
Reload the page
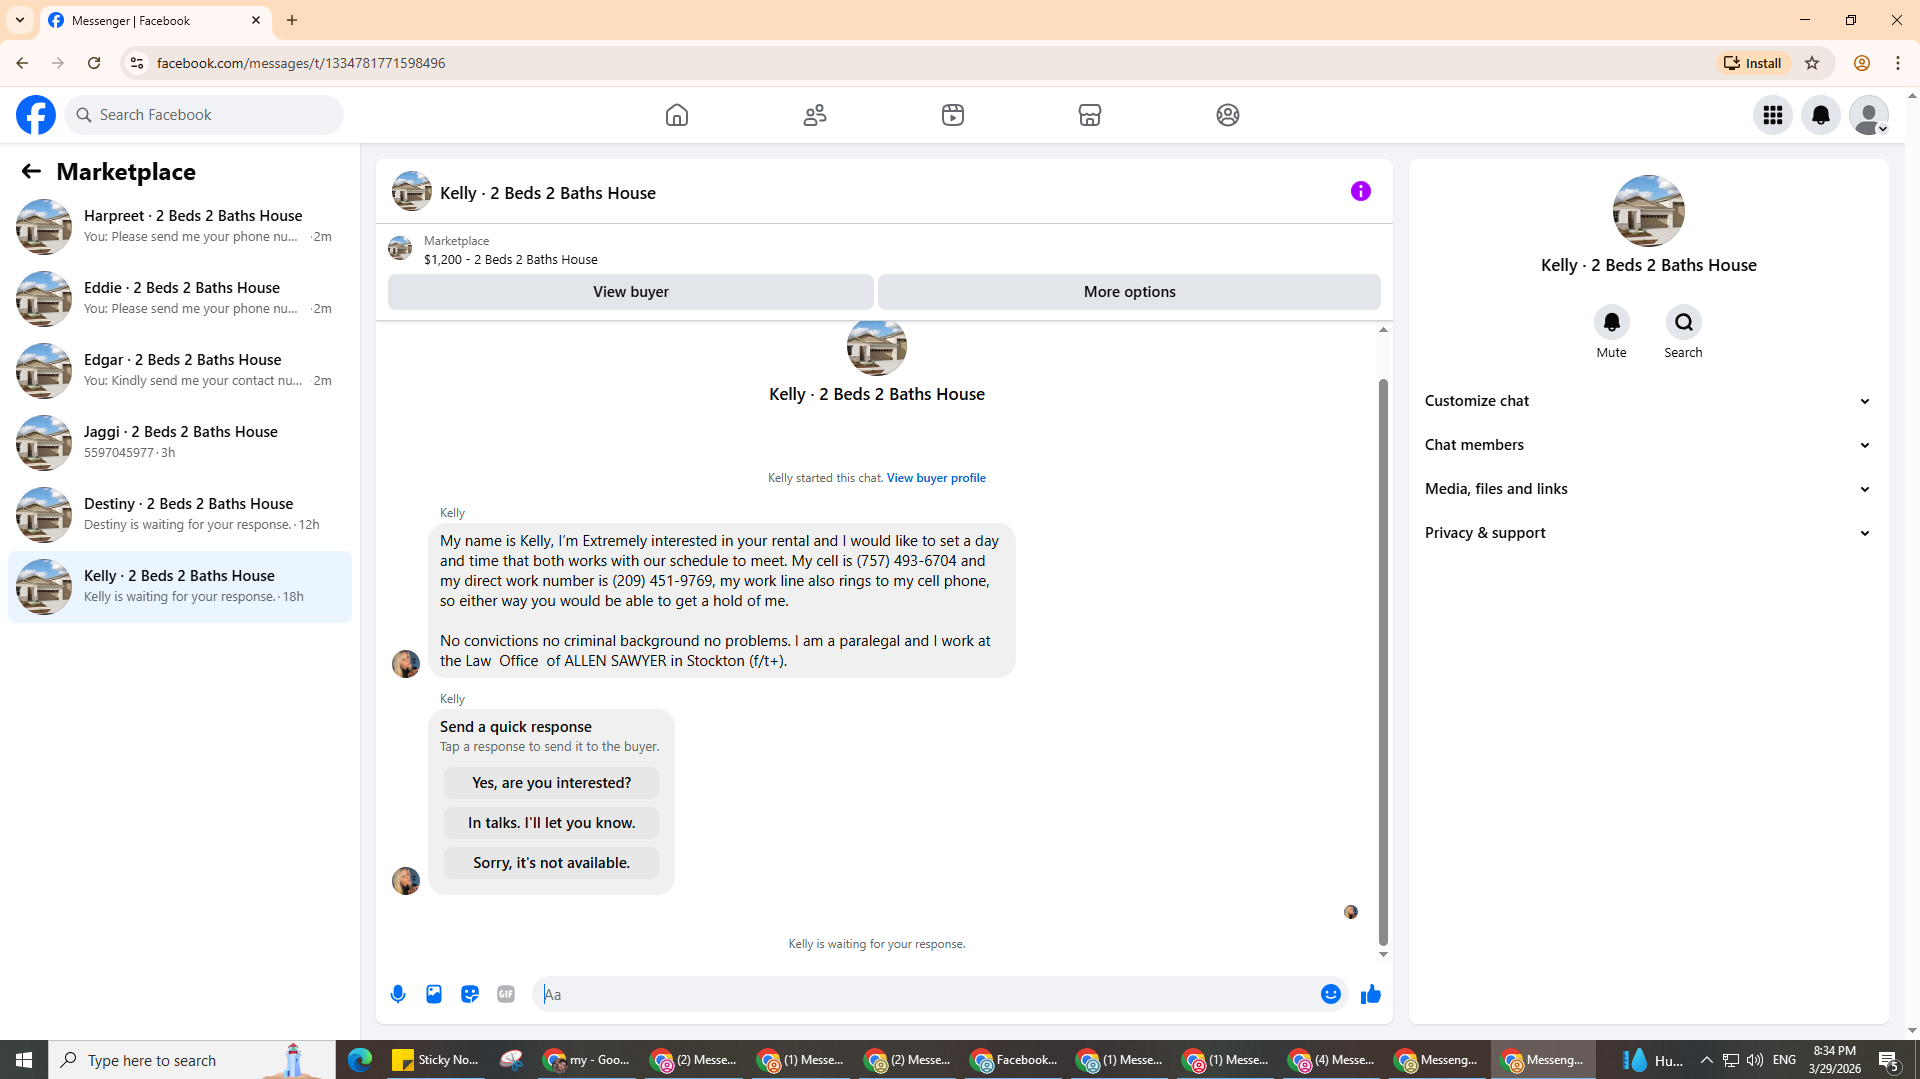[x=94, y=63]
